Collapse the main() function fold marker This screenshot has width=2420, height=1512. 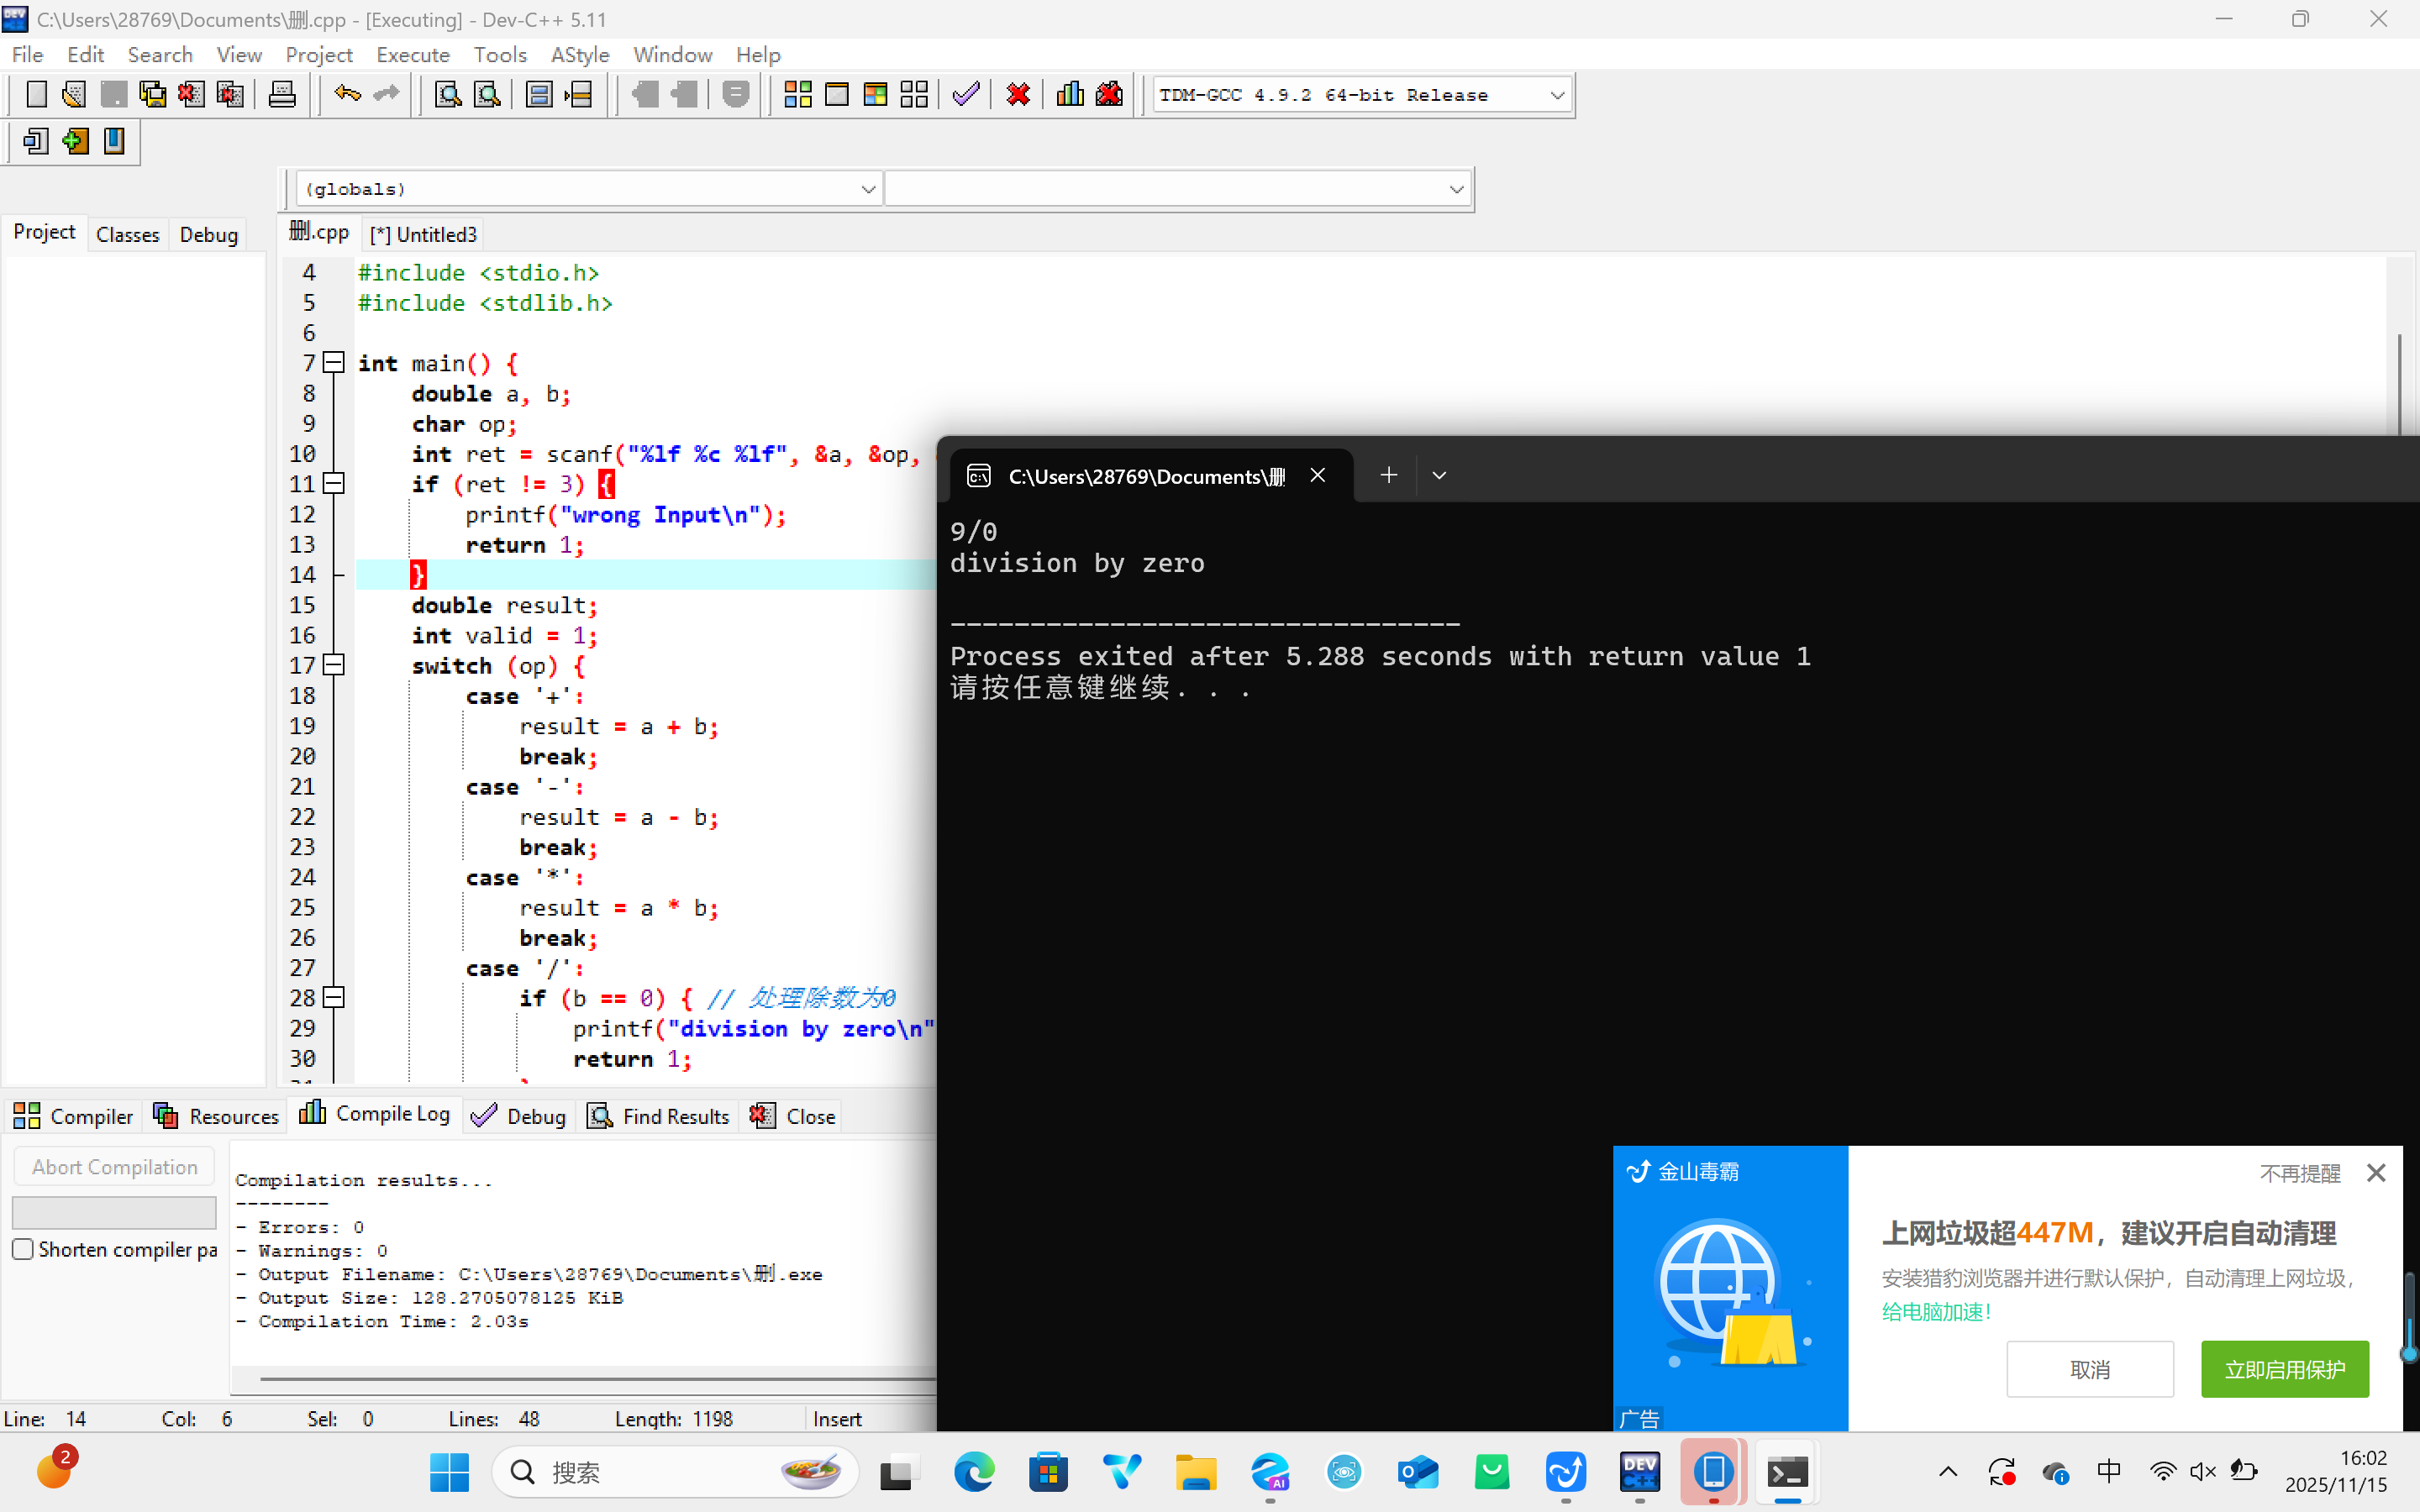[x=335, y=363]
